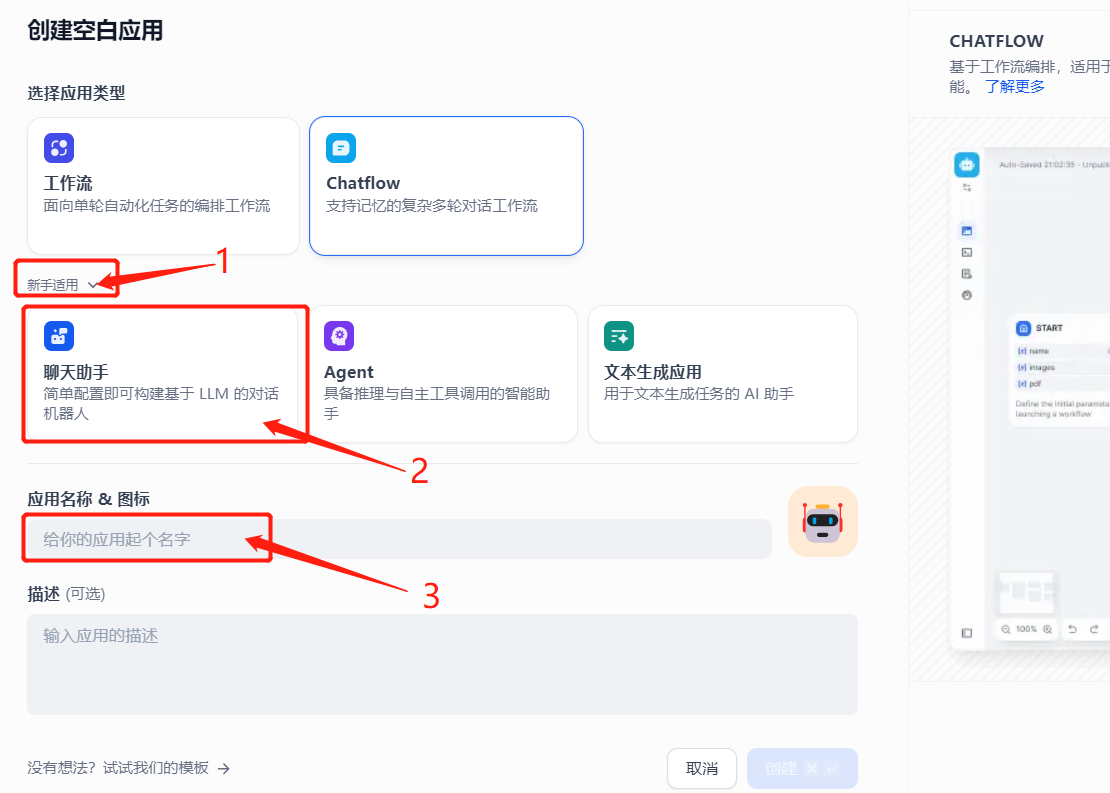Click the zoom out magnifier in preview
1110x793 pixels.
[x=1006, y=629]
